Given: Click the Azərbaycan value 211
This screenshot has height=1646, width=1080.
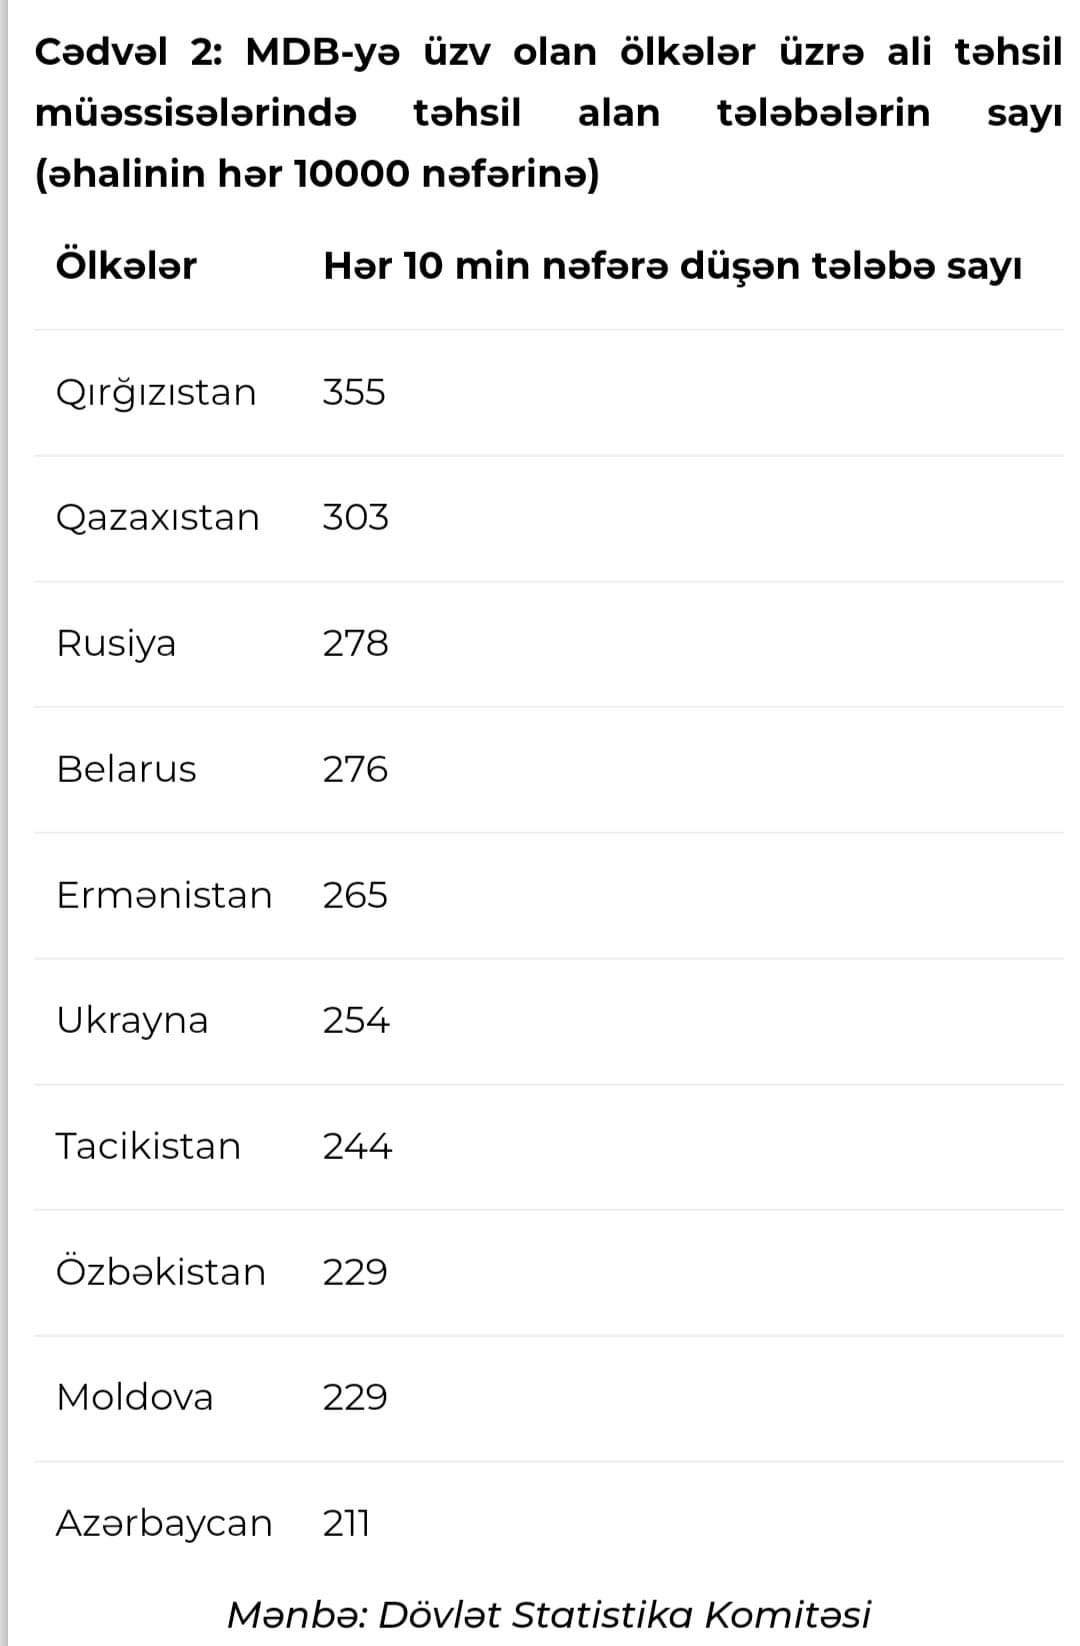Looking at the screenshot, I should pyautogui.click(x=346, y=1523).
